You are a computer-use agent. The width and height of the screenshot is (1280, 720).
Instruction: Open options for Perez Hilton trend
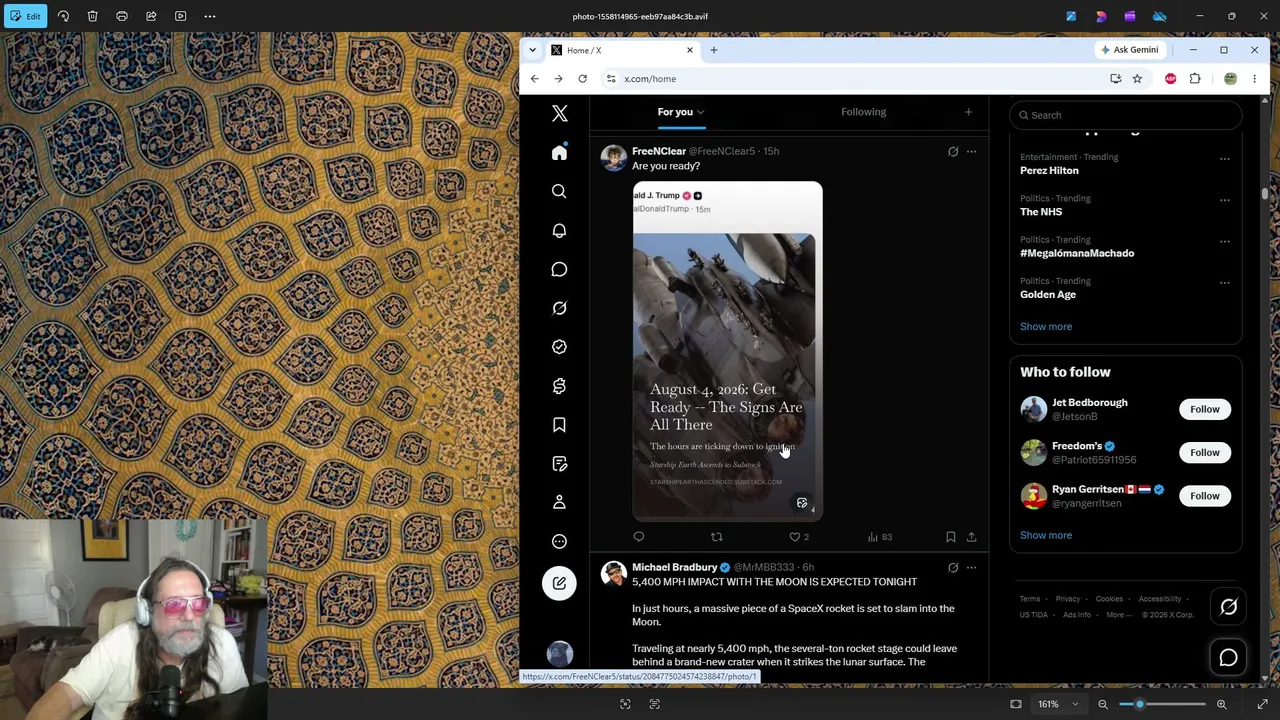coord(1224,159)
